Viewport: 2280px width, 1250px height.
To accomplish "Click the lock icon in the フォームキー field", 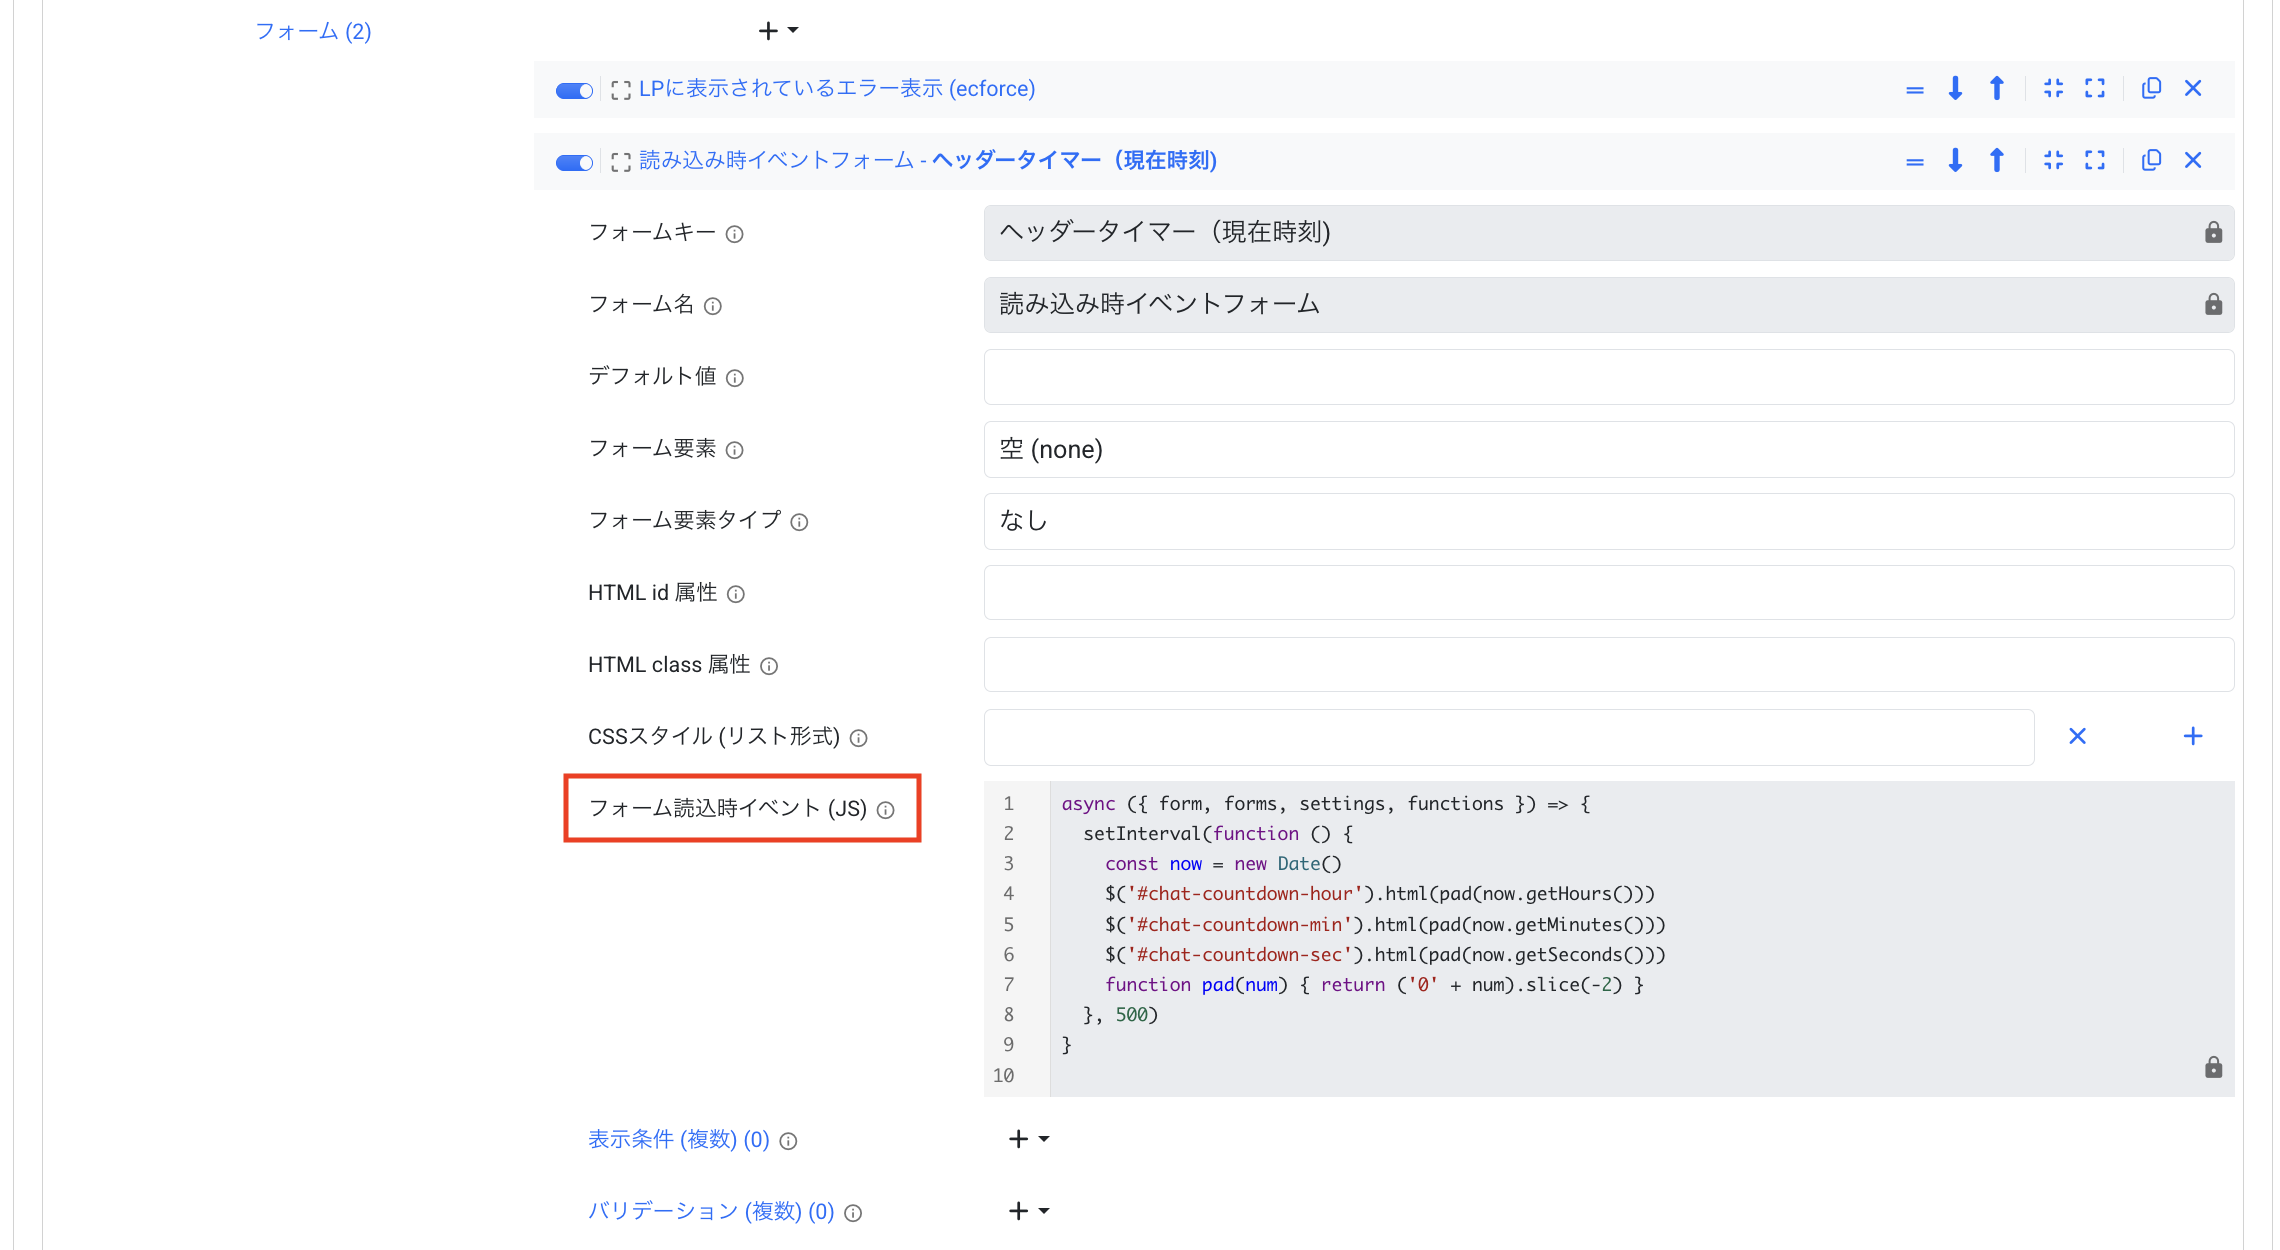I will pos(2213,232).
